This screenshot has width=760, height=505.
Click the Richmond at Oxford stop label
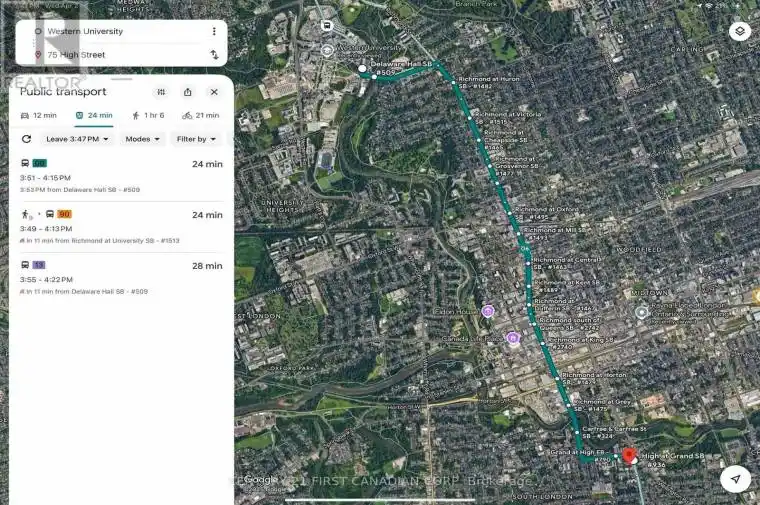click(x=547, y=213)
